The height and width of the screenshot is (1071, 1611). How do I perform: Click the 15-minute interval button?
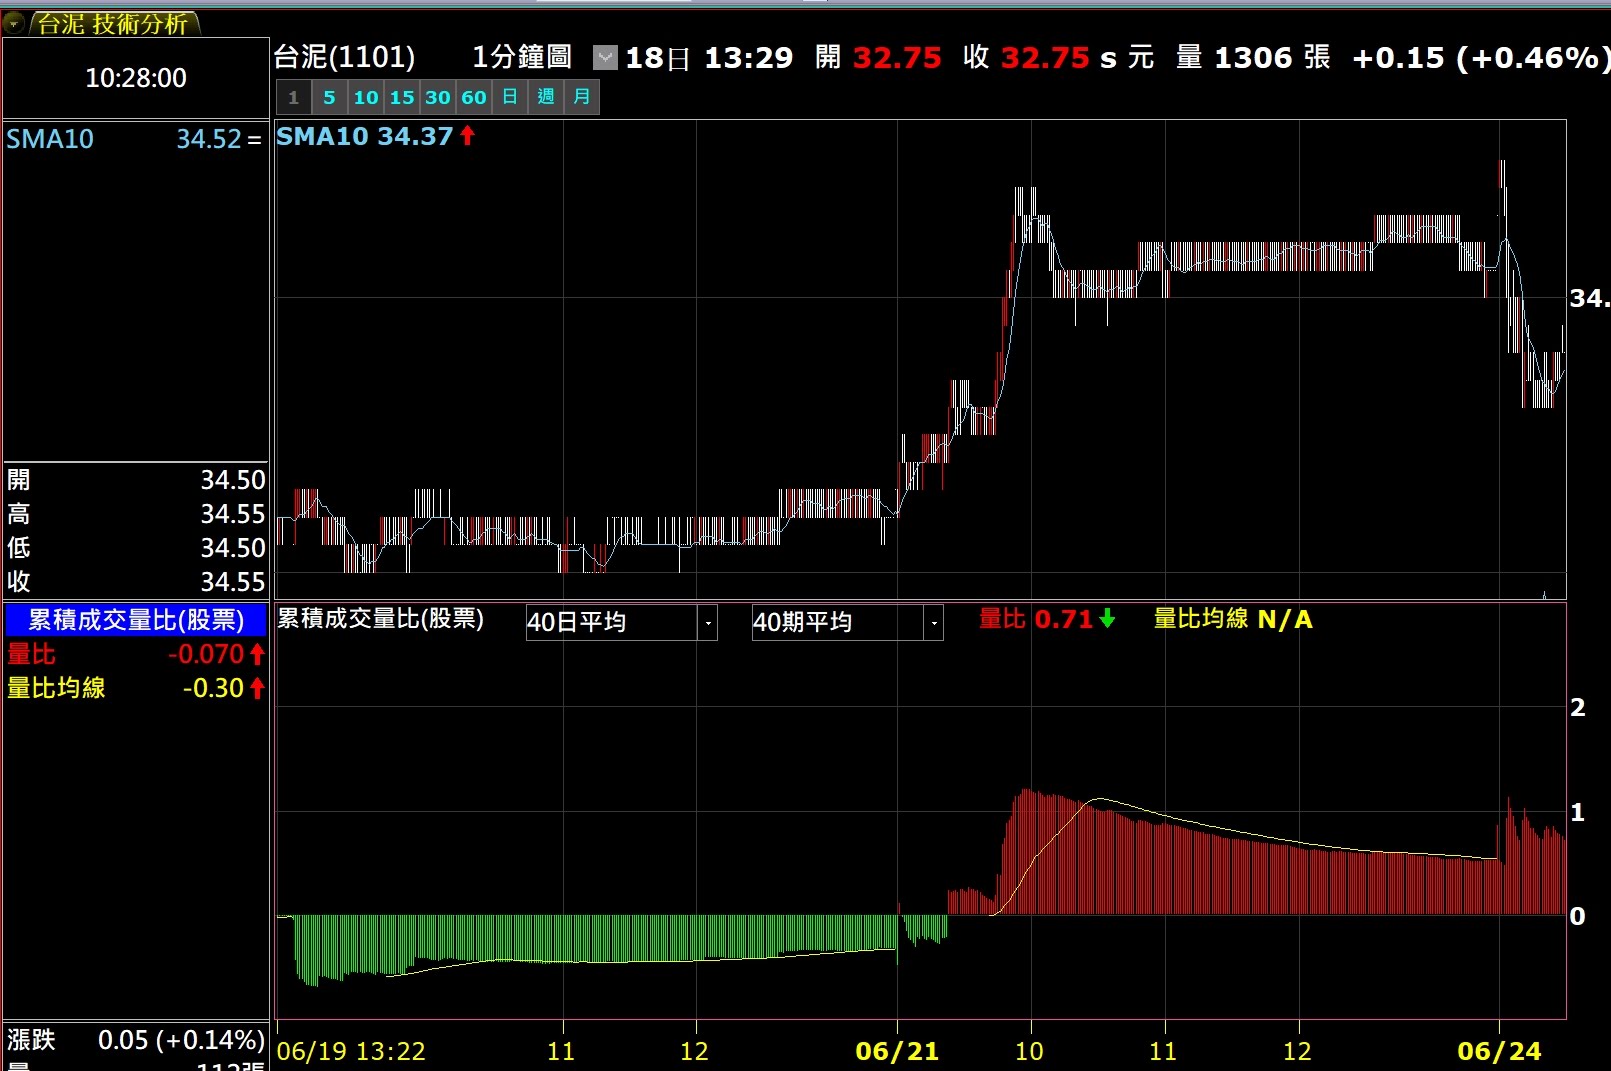coord(402,98)
